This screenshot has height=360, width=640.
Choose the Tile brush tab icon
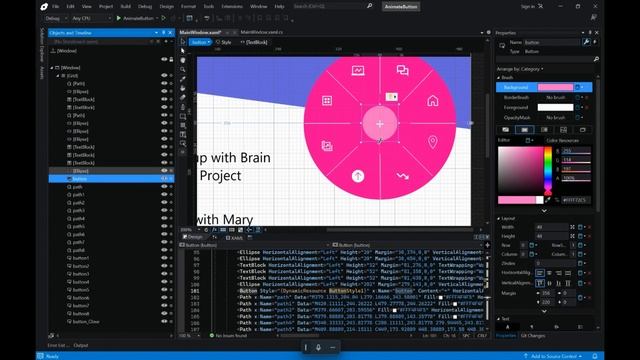coord(563,130)
